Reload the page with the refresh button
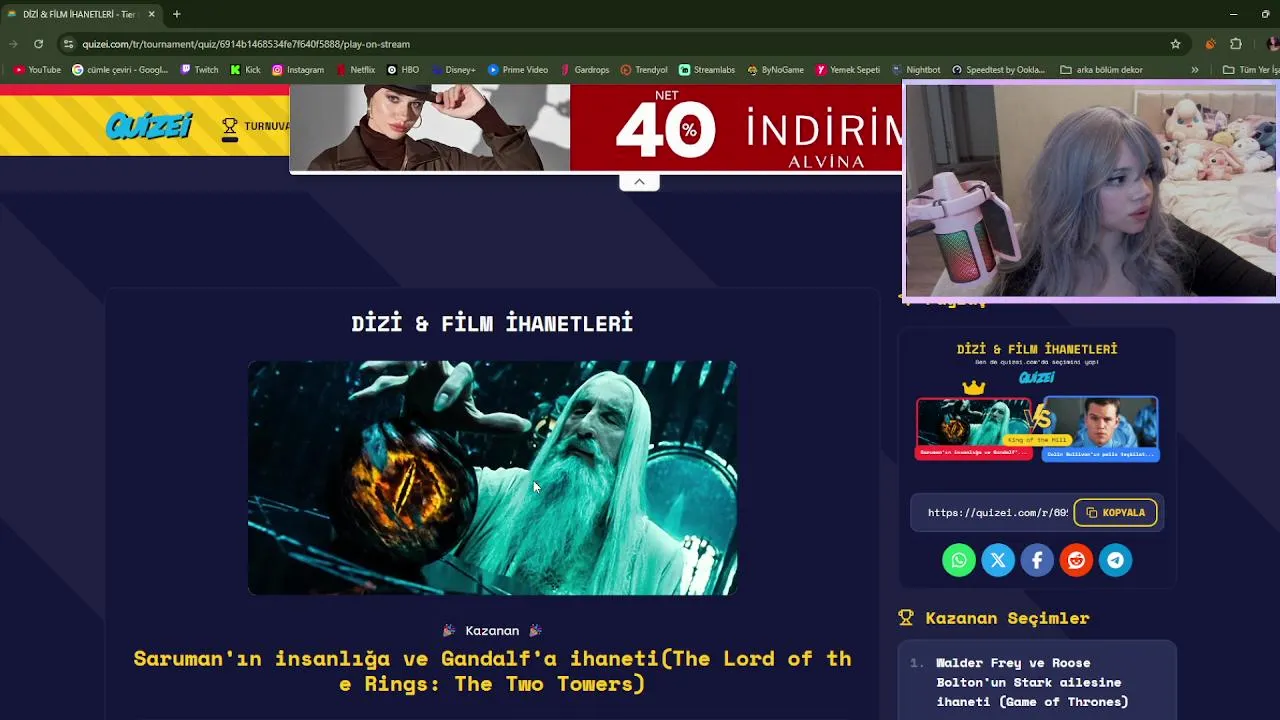This screenshot has width=1280, height=720. coord(38,44)
